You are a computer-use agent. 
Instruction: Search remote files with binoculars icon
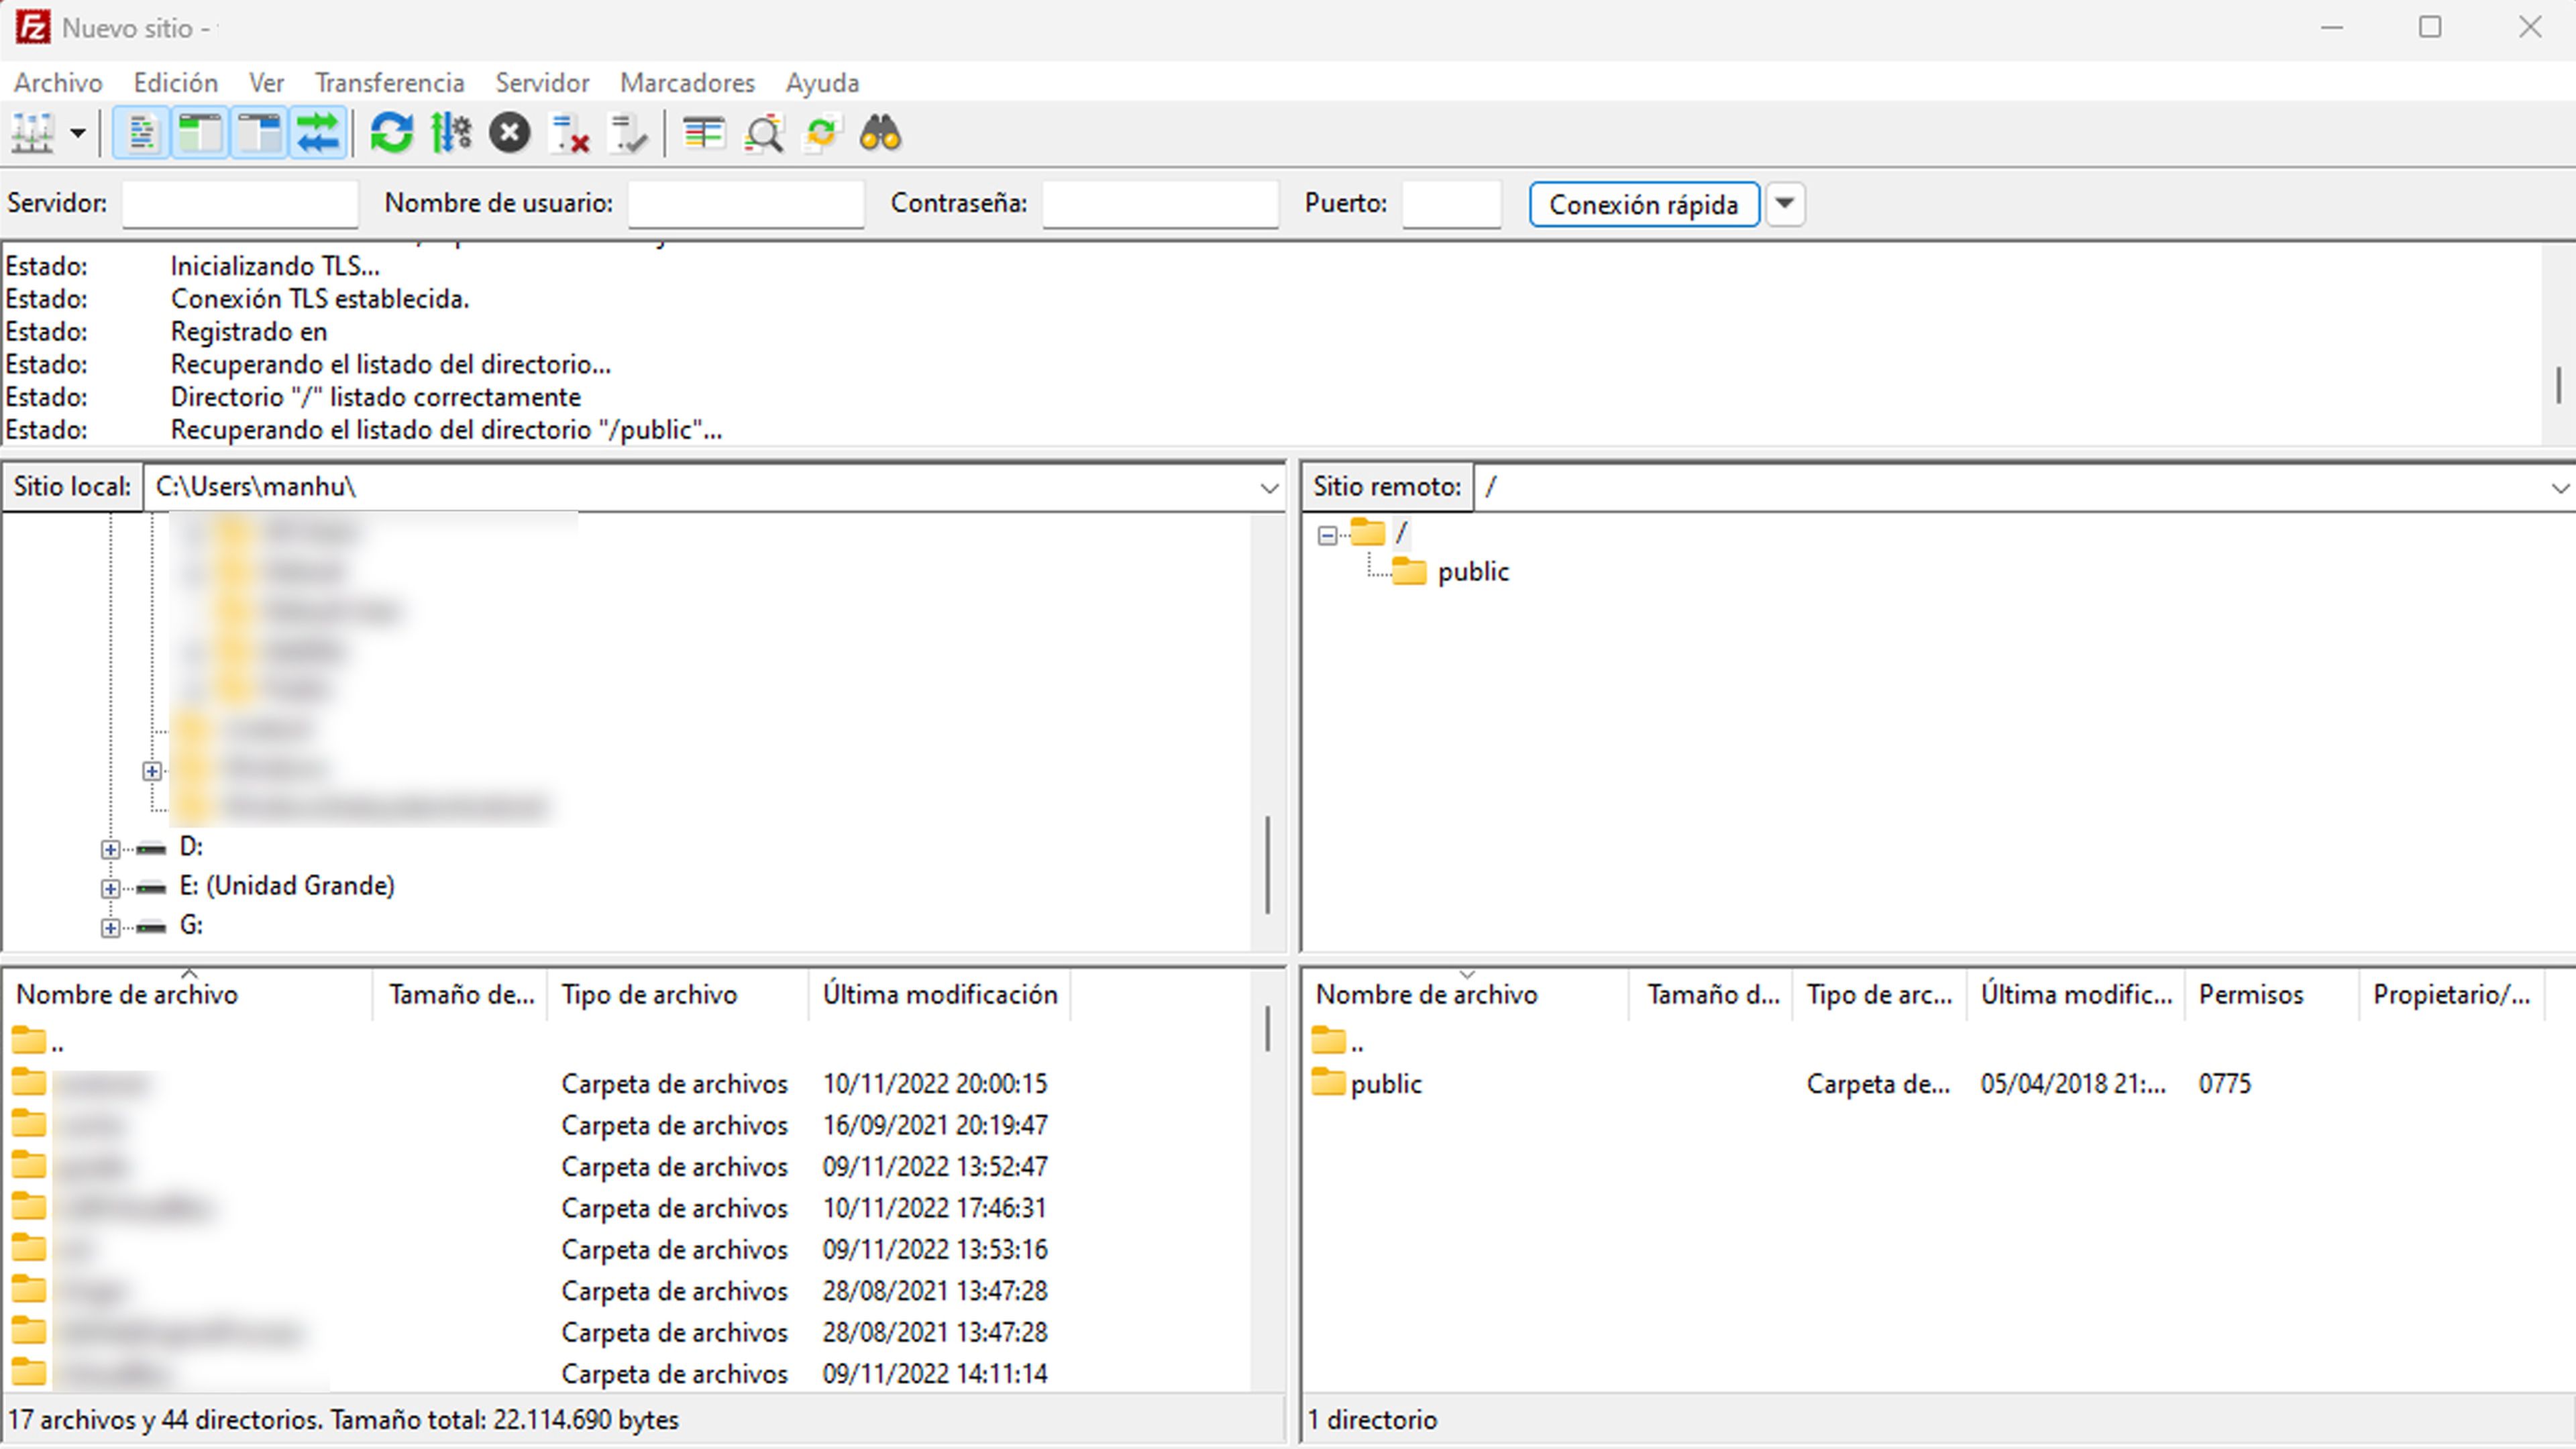pos(880,133)
